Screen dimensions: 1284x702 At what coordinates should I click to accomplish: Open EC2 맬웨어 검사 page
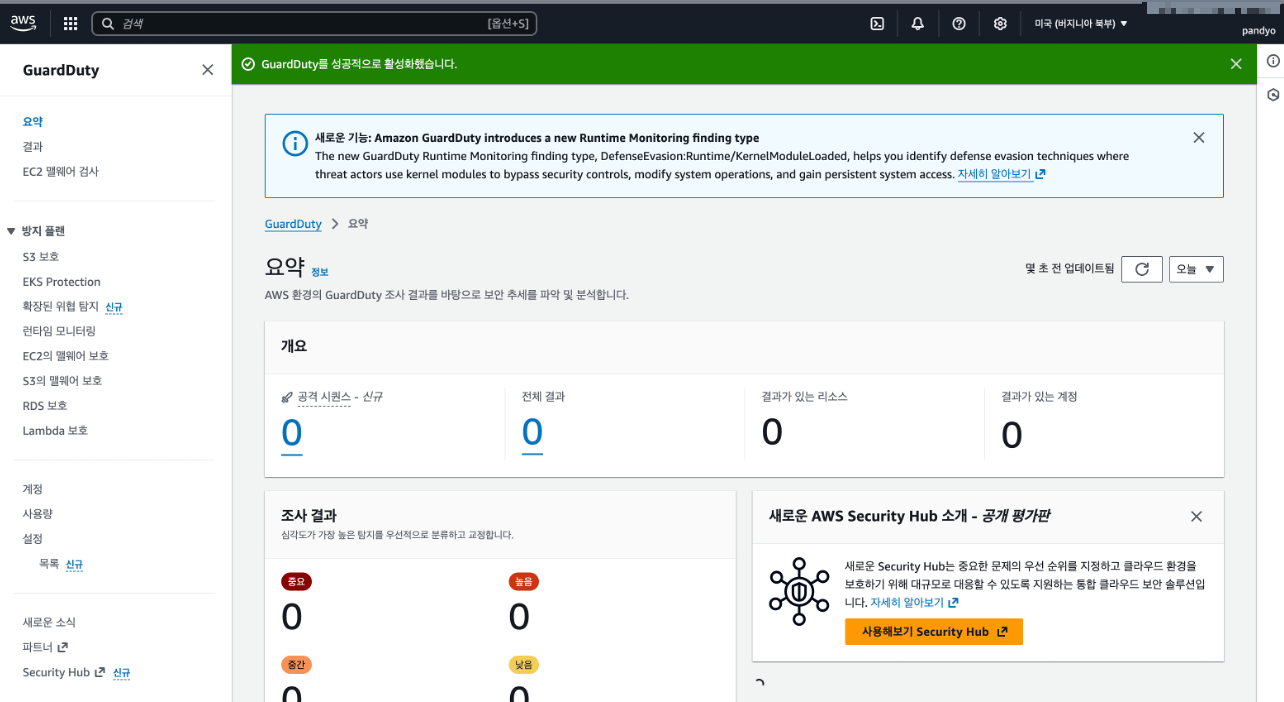point(61,171)
